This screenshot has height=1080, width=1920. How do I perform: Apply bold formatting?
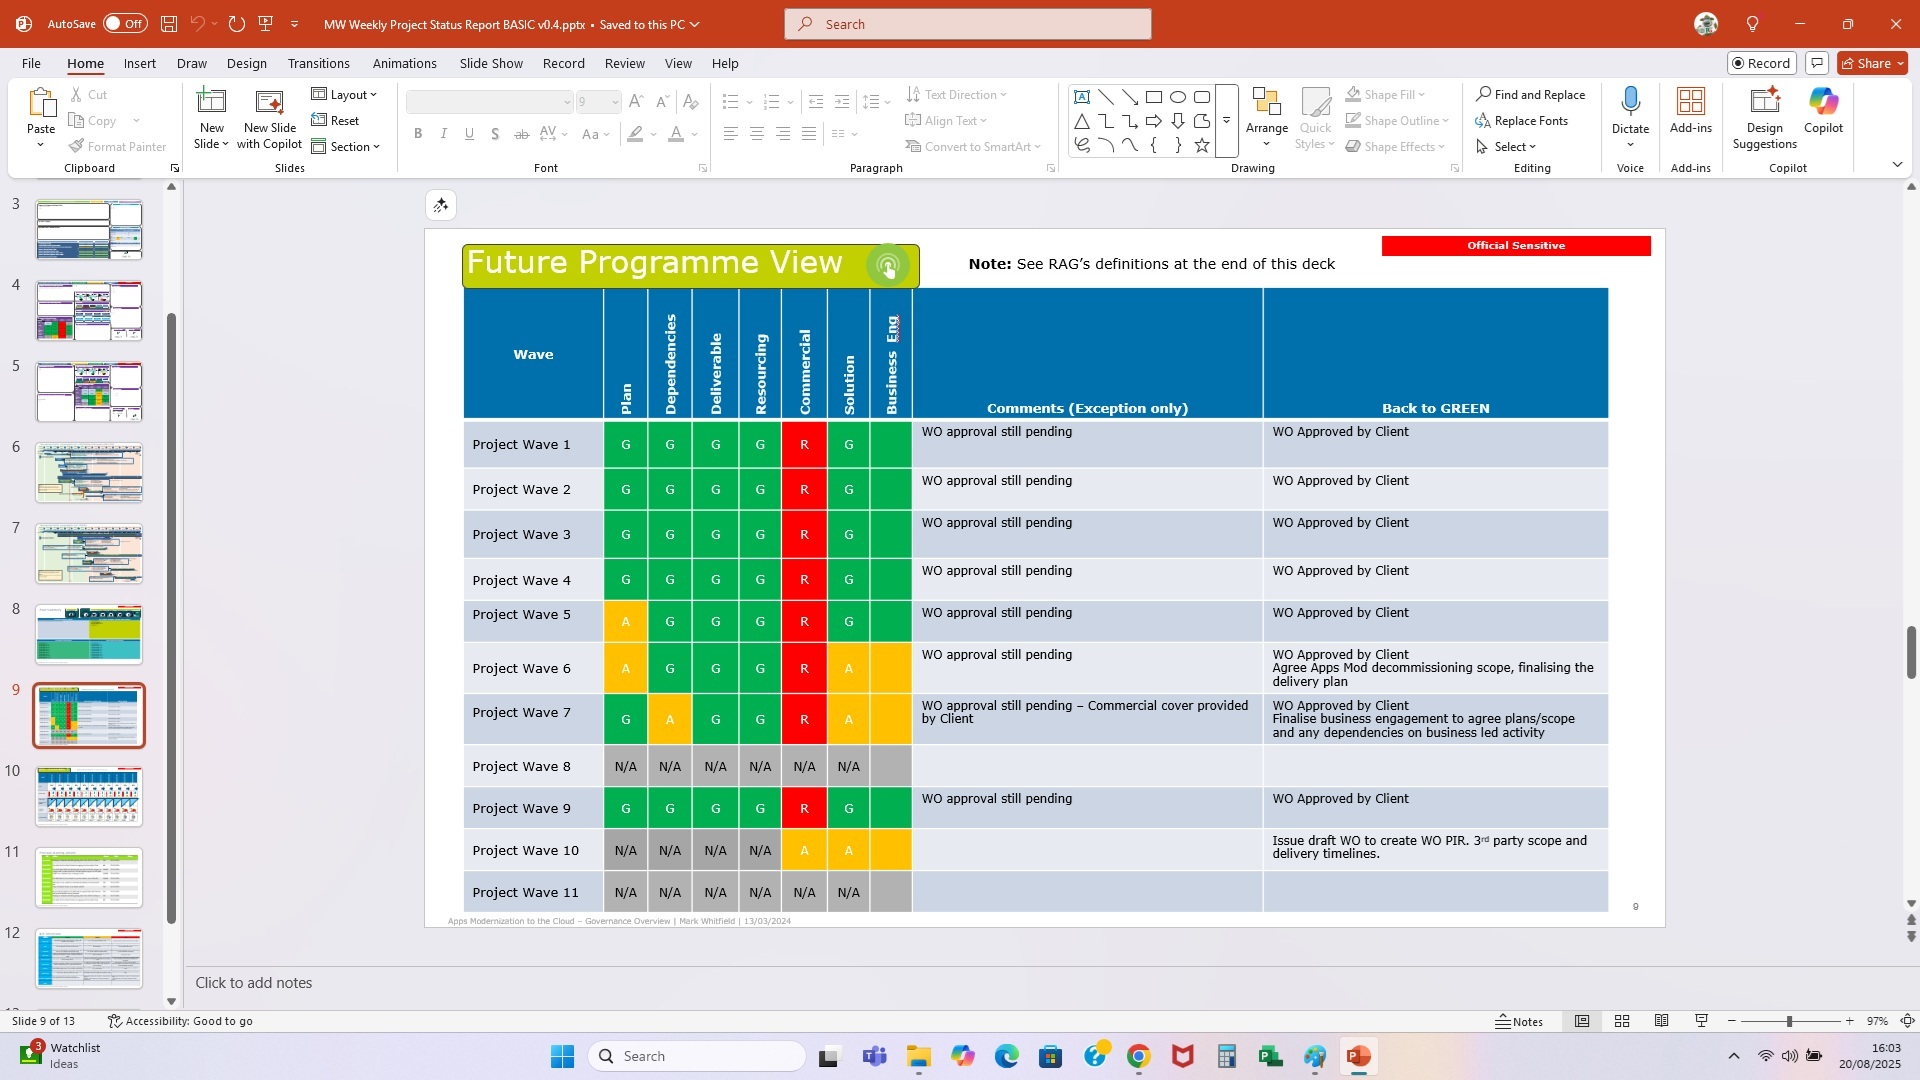[418, 133]
